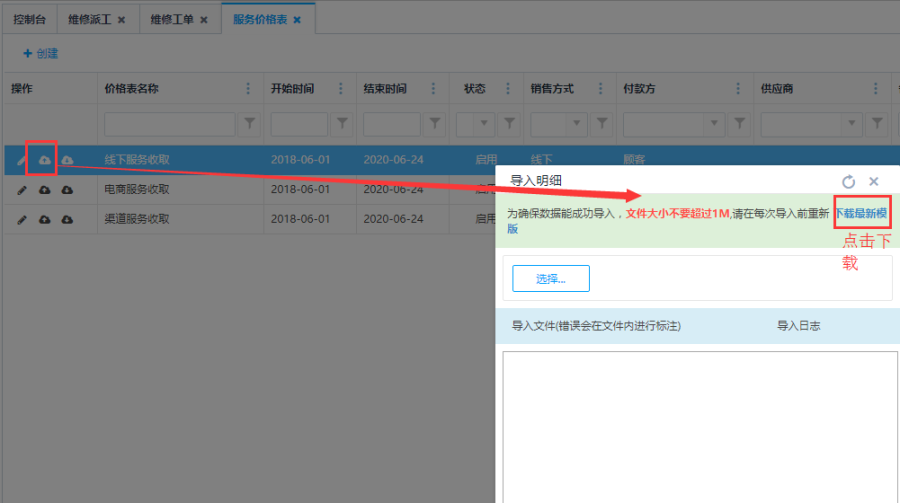This screenshot has height=503, width=900.
Task: Click the 下载最新模版 link
Action: [x=860, y=213]
